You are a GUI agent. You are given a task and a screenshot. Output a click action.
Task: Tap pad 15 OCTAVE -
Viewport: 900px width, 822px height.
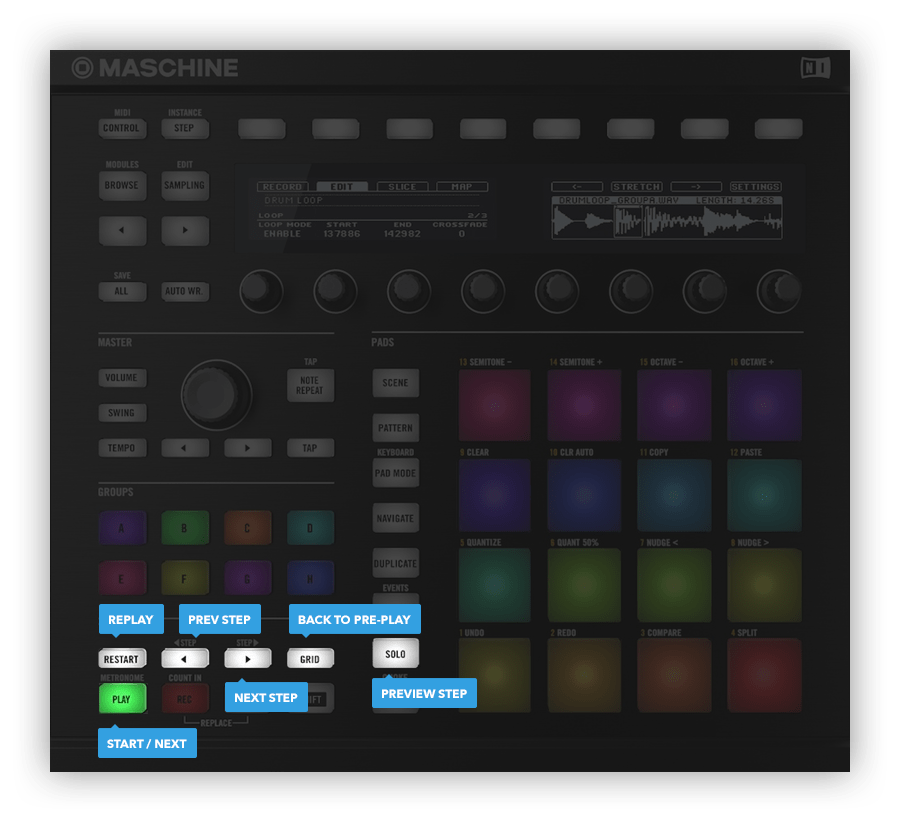click(x=674, y=405)
